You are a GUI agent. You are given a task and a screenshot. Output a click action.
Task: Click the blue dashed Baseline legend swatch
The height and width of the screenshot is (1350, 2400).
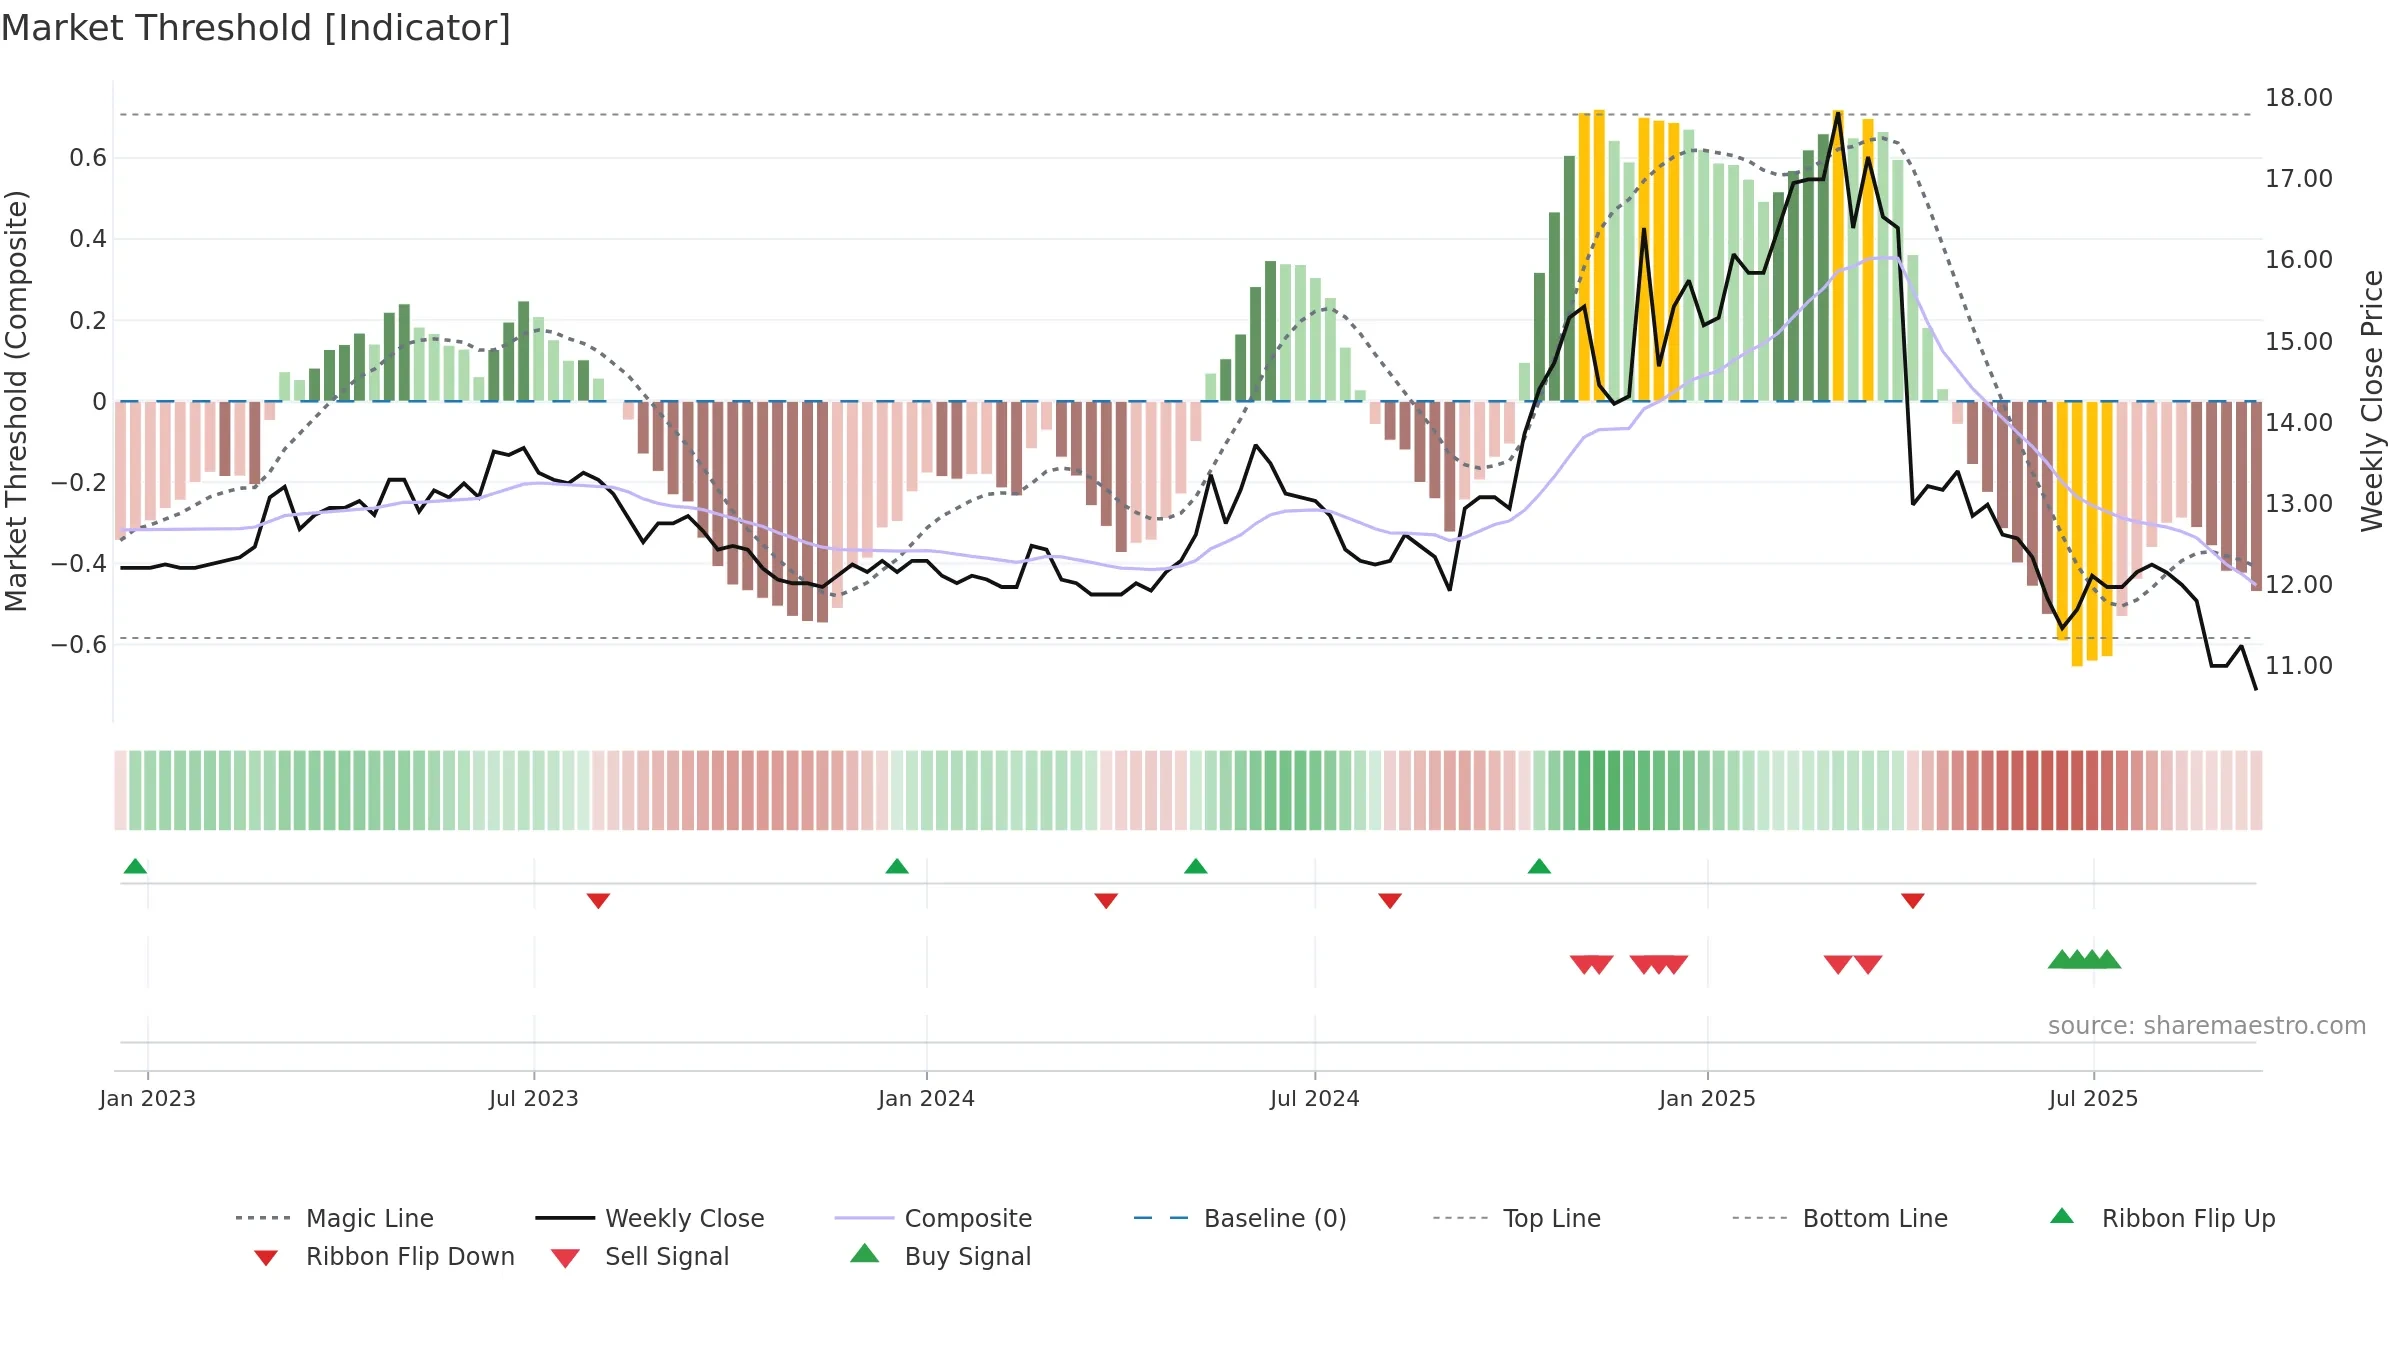coord(1161,1218)
